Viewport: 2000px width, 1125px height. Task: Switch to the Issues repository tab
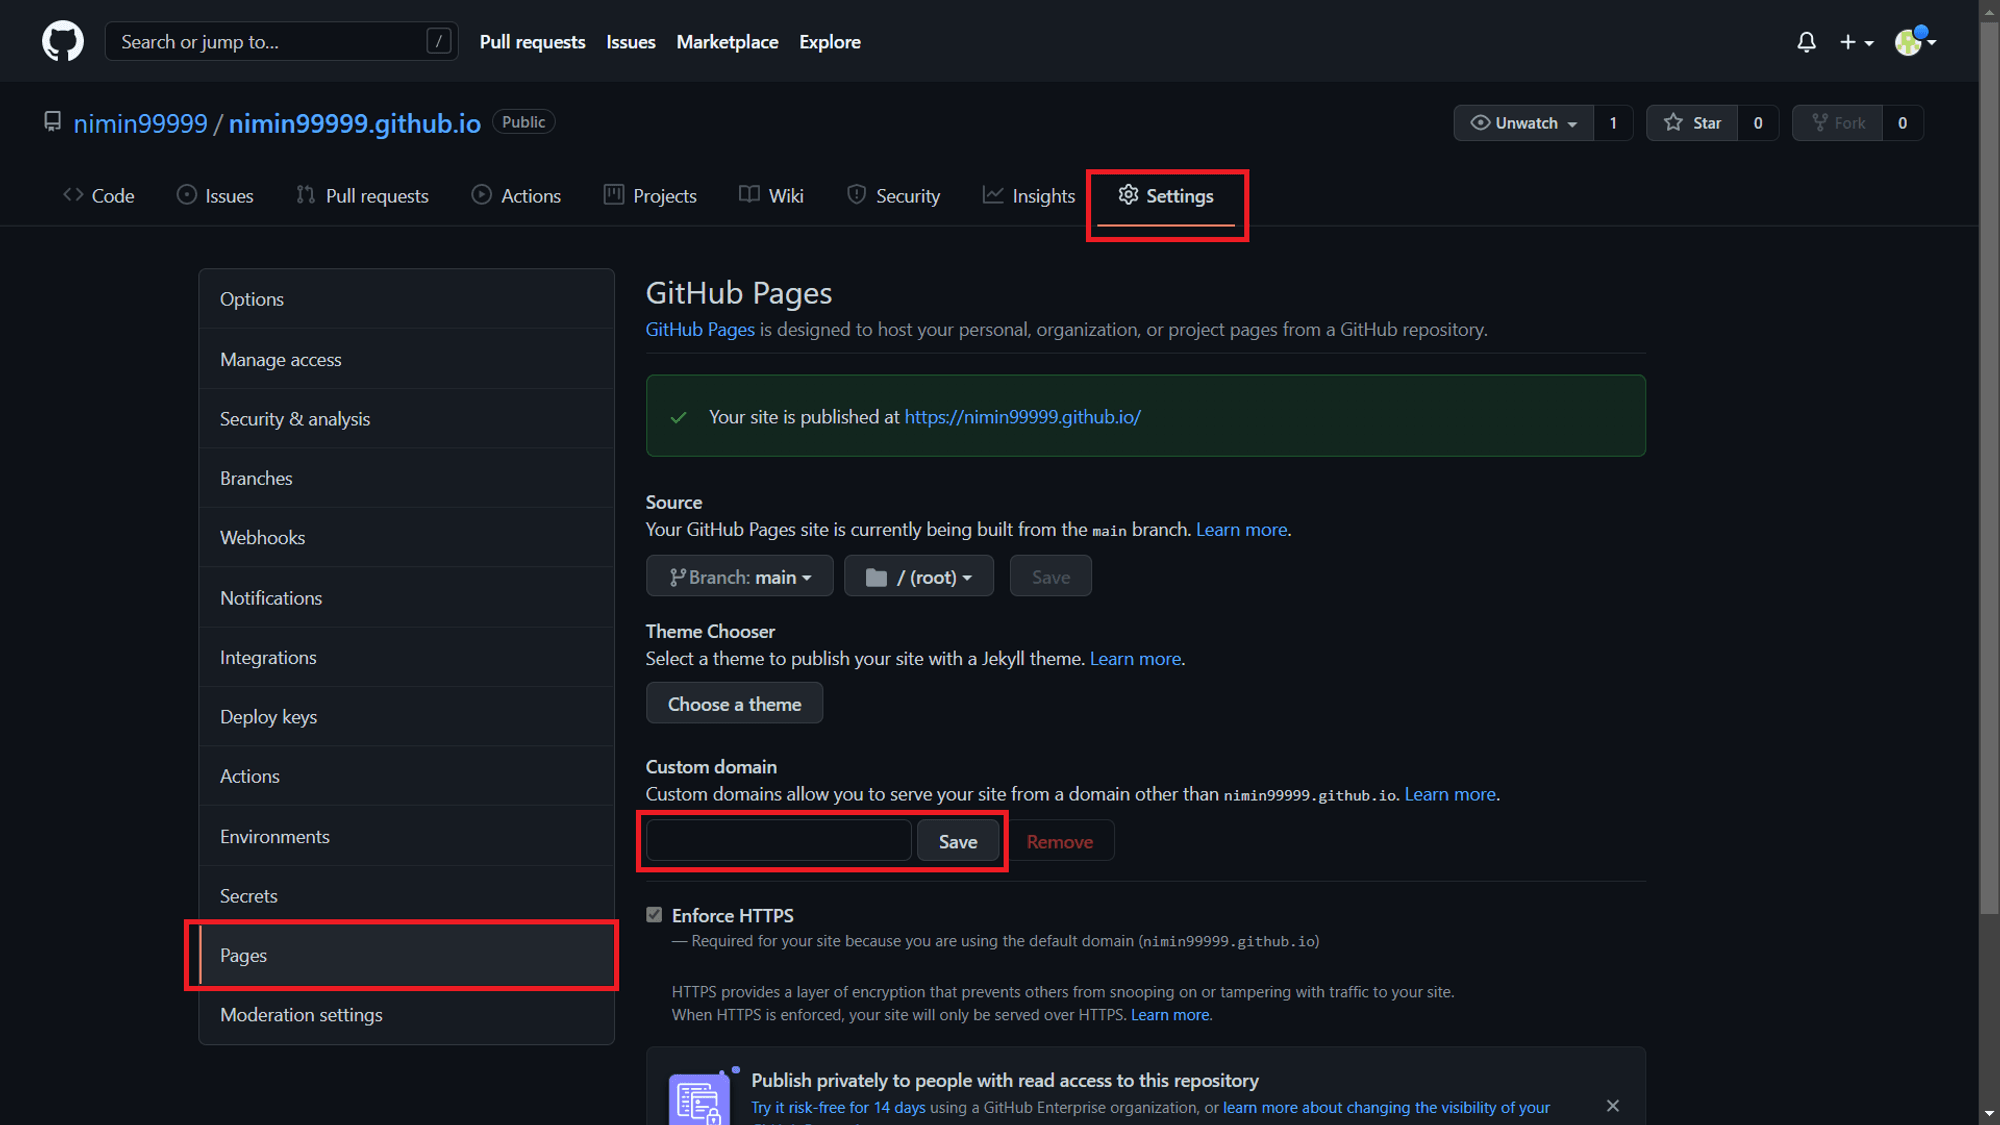click(x=215, y=196)
